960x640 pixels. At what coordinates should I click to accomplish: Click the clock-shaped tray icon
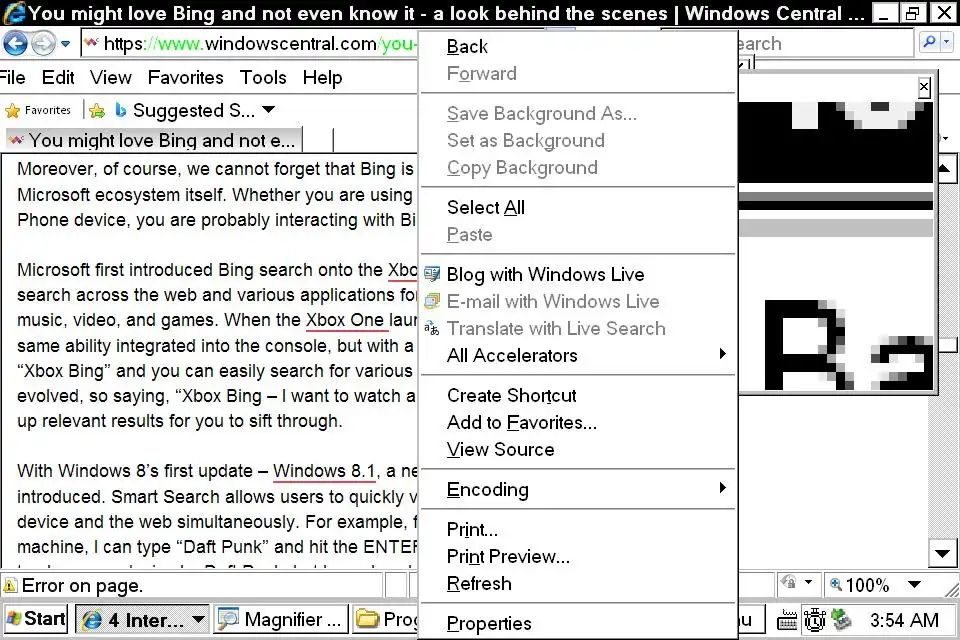(x=814, y=620)
